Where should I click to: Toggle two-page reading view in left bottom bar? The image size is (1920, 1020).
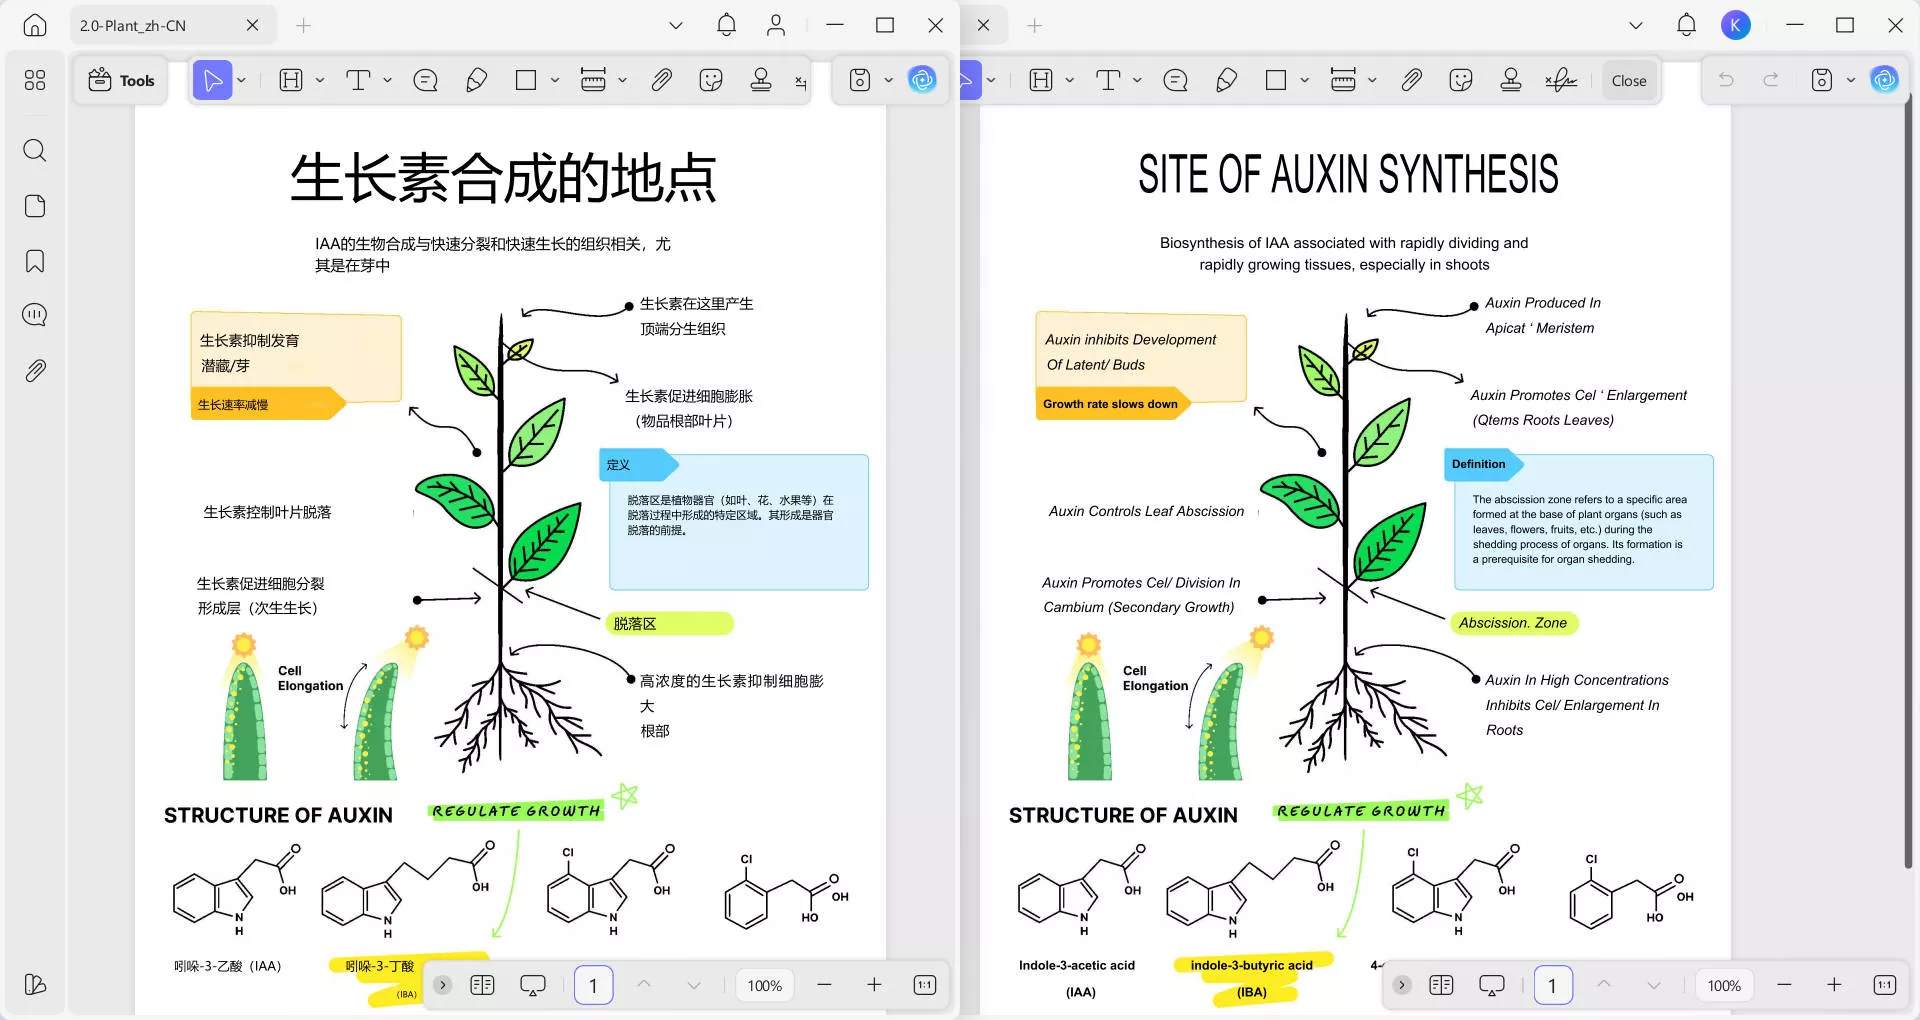tap(482, 985)
